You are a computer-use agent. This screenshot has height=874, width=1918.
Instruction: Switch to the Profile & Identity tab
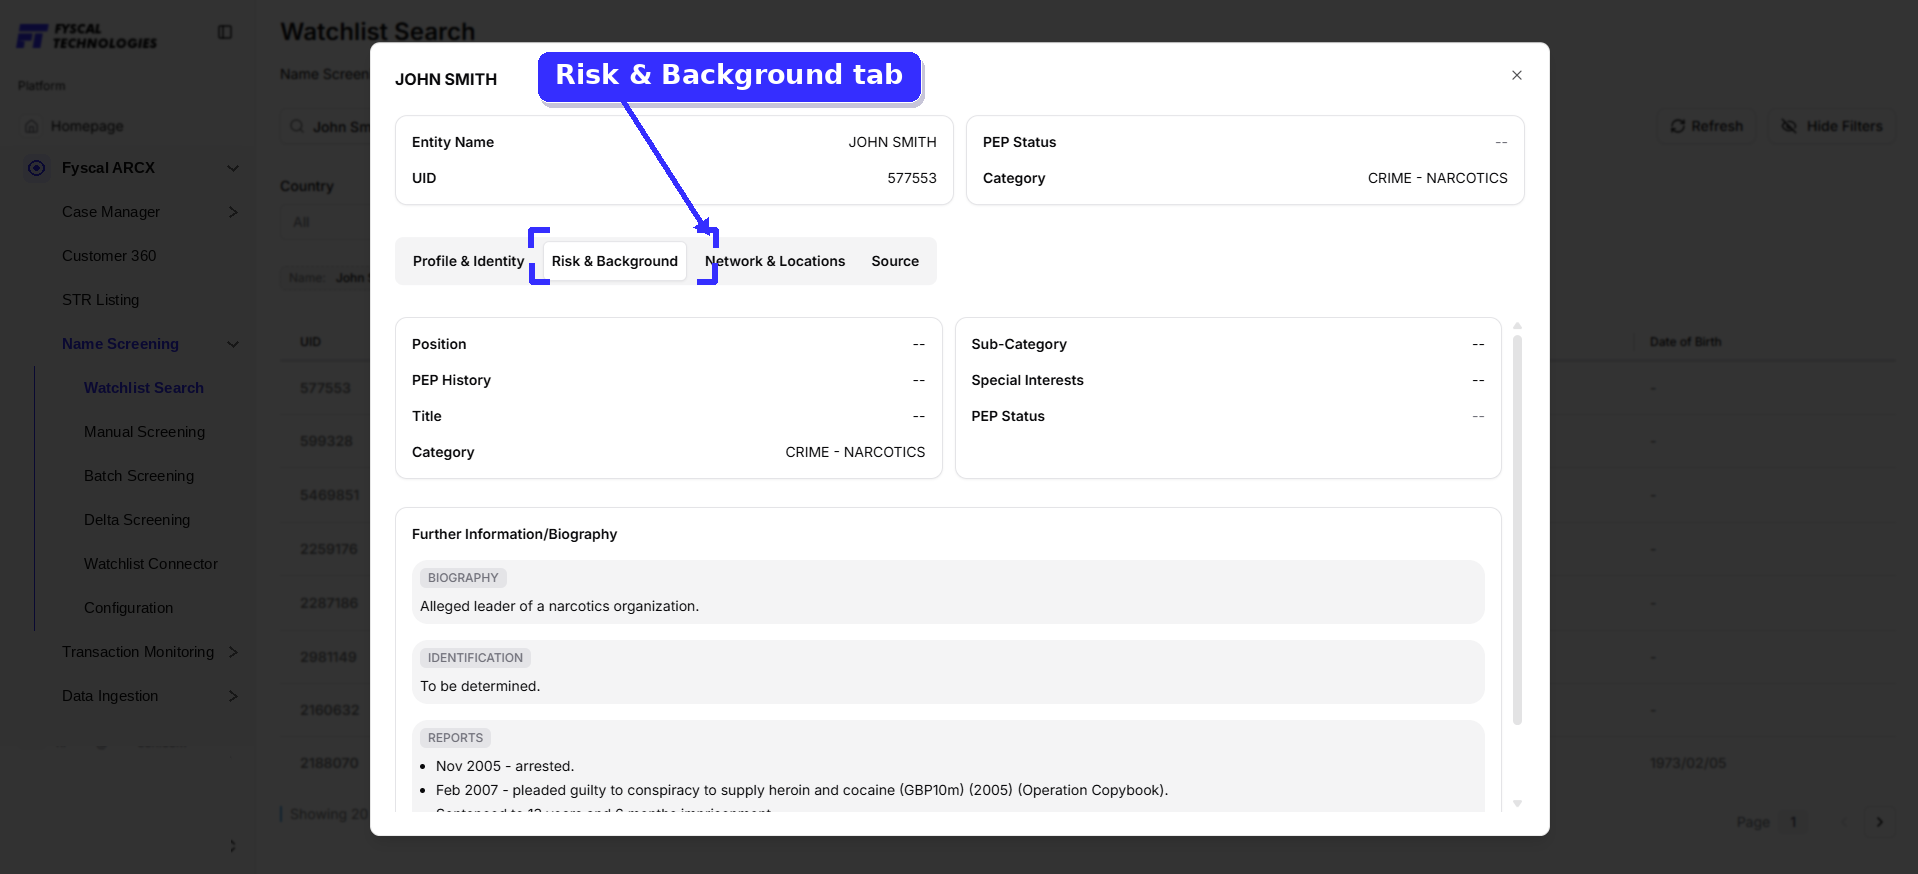click(468, 261)
